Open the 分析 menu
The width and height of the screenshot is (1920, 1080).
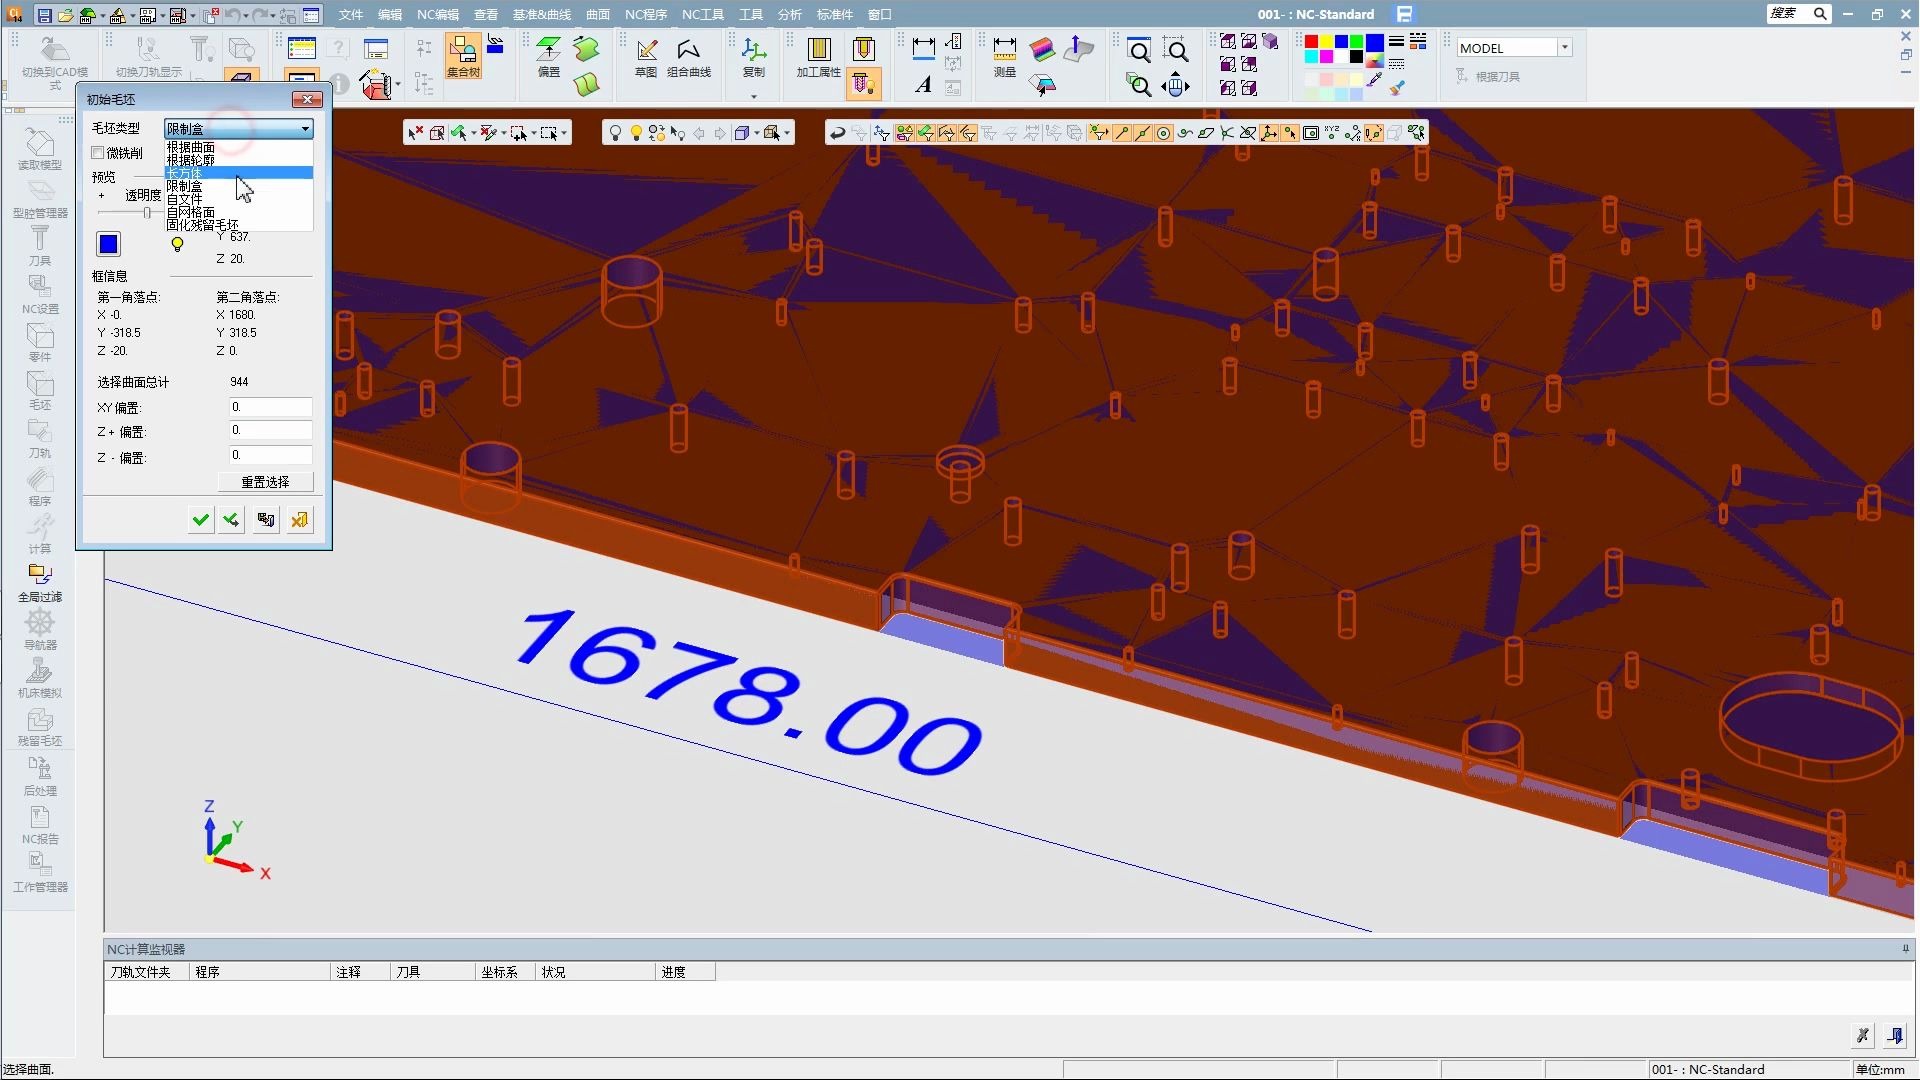pos(789,14)
